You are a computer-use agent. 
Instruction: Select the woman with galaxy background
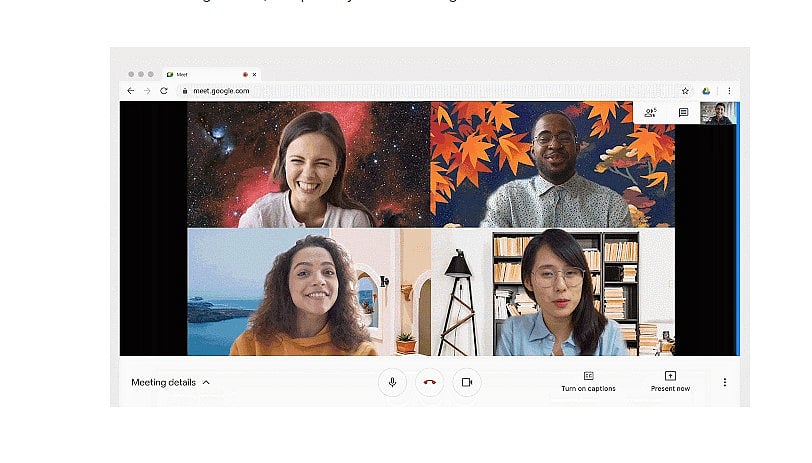309,165
